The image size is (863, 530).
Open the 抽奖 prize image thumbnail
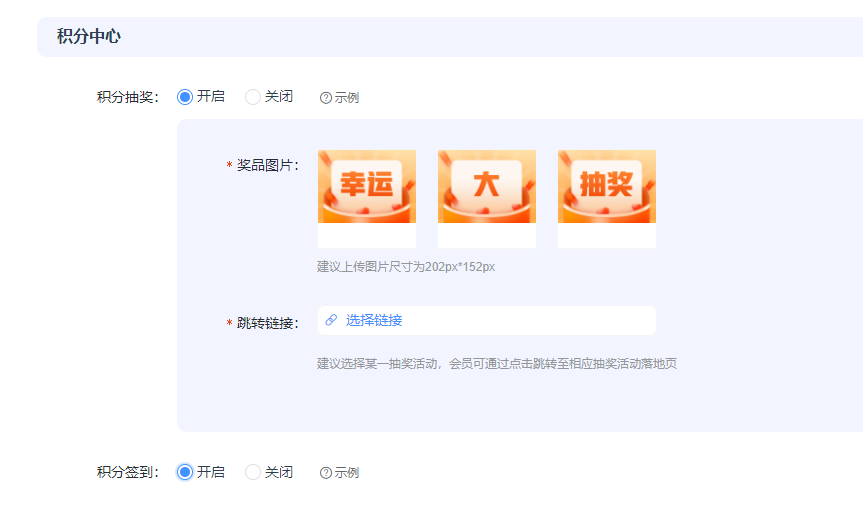[x=606, y=186]
